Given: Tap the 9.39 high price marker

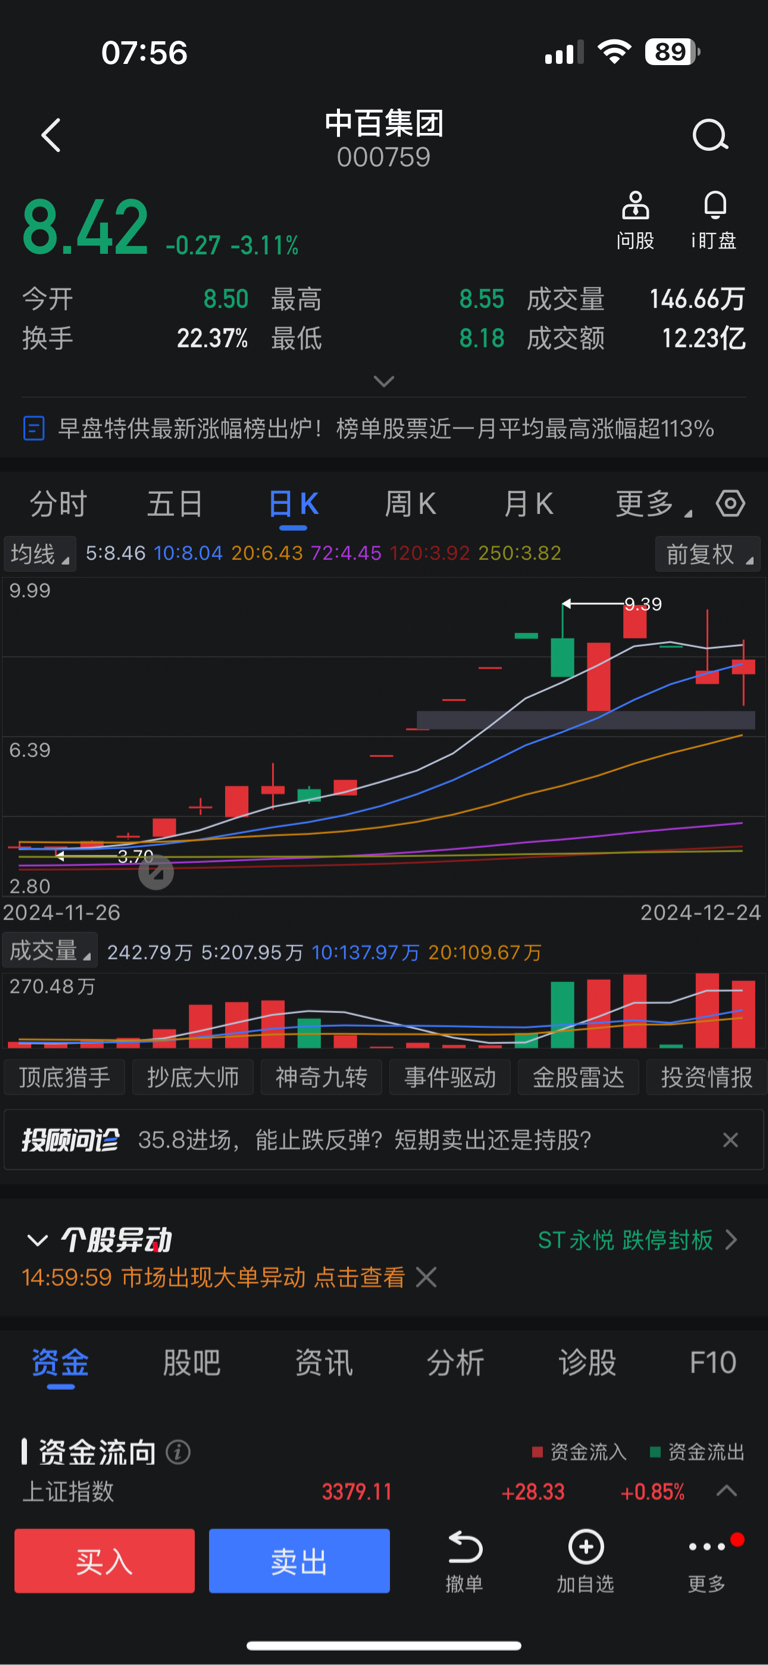Looking at the screenshot, I should pyautogui.click(x=643, y=604).
